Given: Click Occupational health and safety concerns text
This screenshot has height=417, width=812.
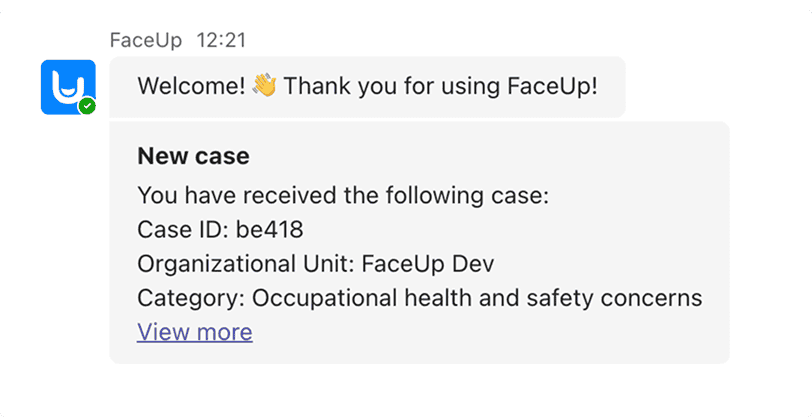Looking at the screenshot, I should tap(477, 298).
